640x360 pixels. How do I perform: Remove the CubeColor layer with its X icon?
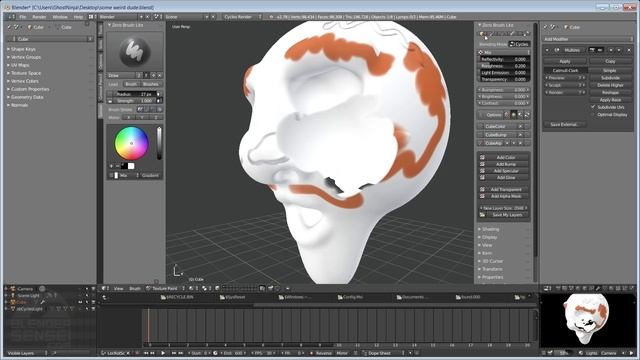[x=520, y=127]
